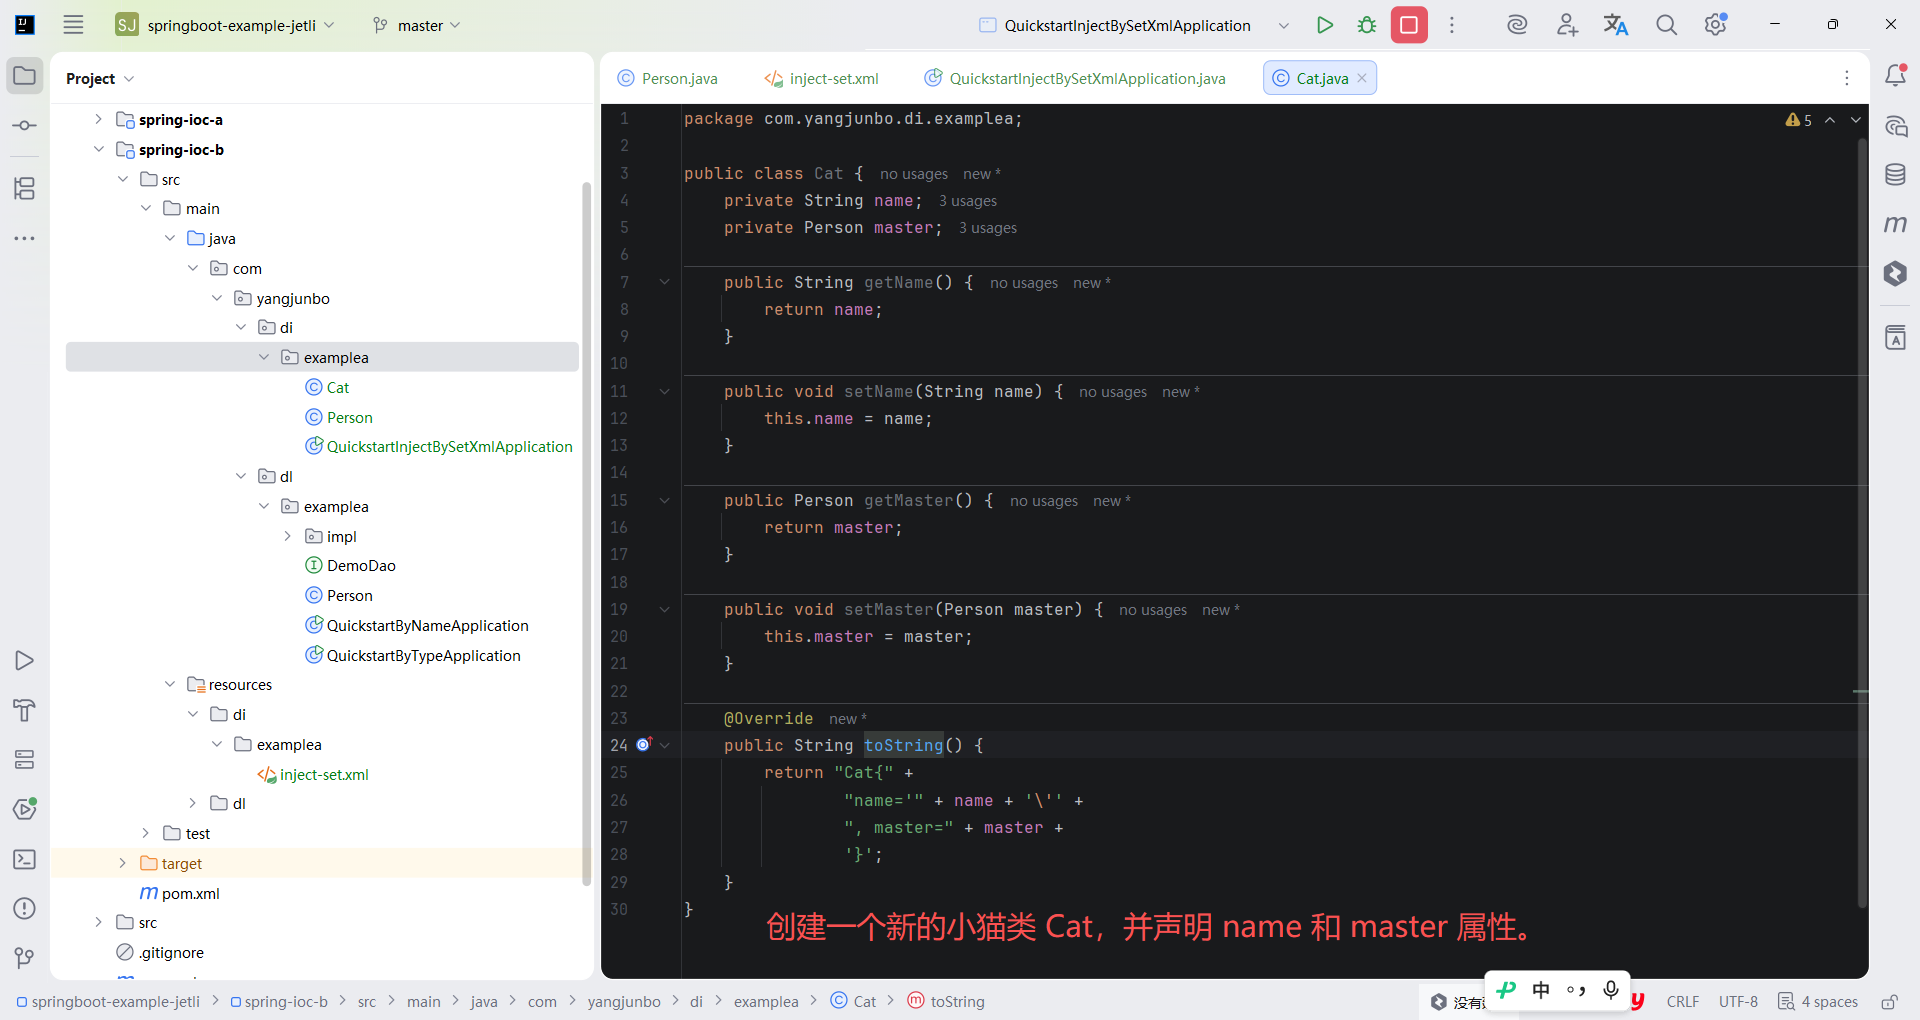
Task: Click UTF-8 encoding in status bar
Action: pyautogui.click(x=1738, y=1001)
